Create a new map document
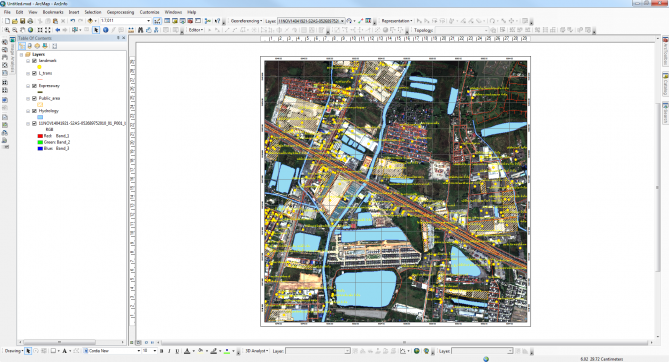 coord(7,21)
